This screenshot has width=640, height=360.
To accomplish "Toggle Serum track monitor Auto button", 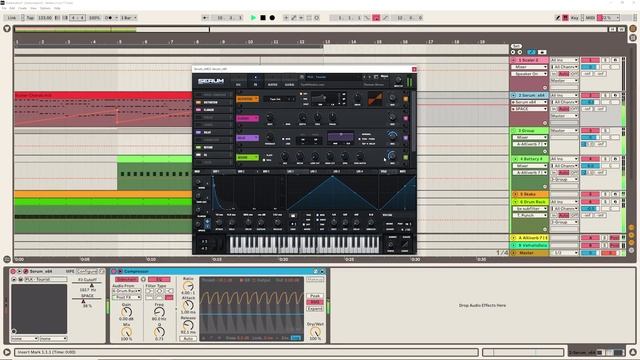I will [564, 109].
